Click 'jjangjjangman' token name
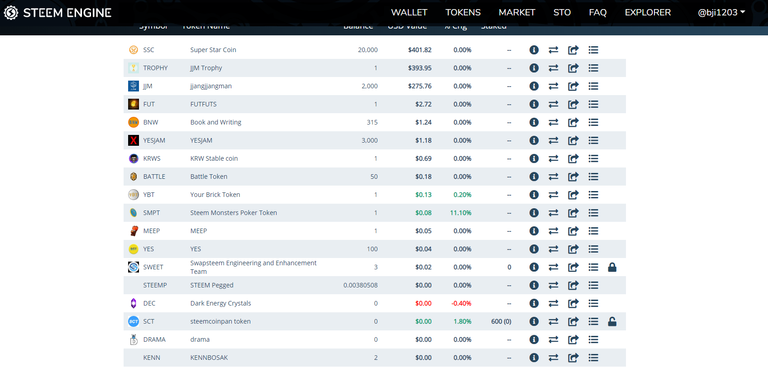 tap(211, 86)
